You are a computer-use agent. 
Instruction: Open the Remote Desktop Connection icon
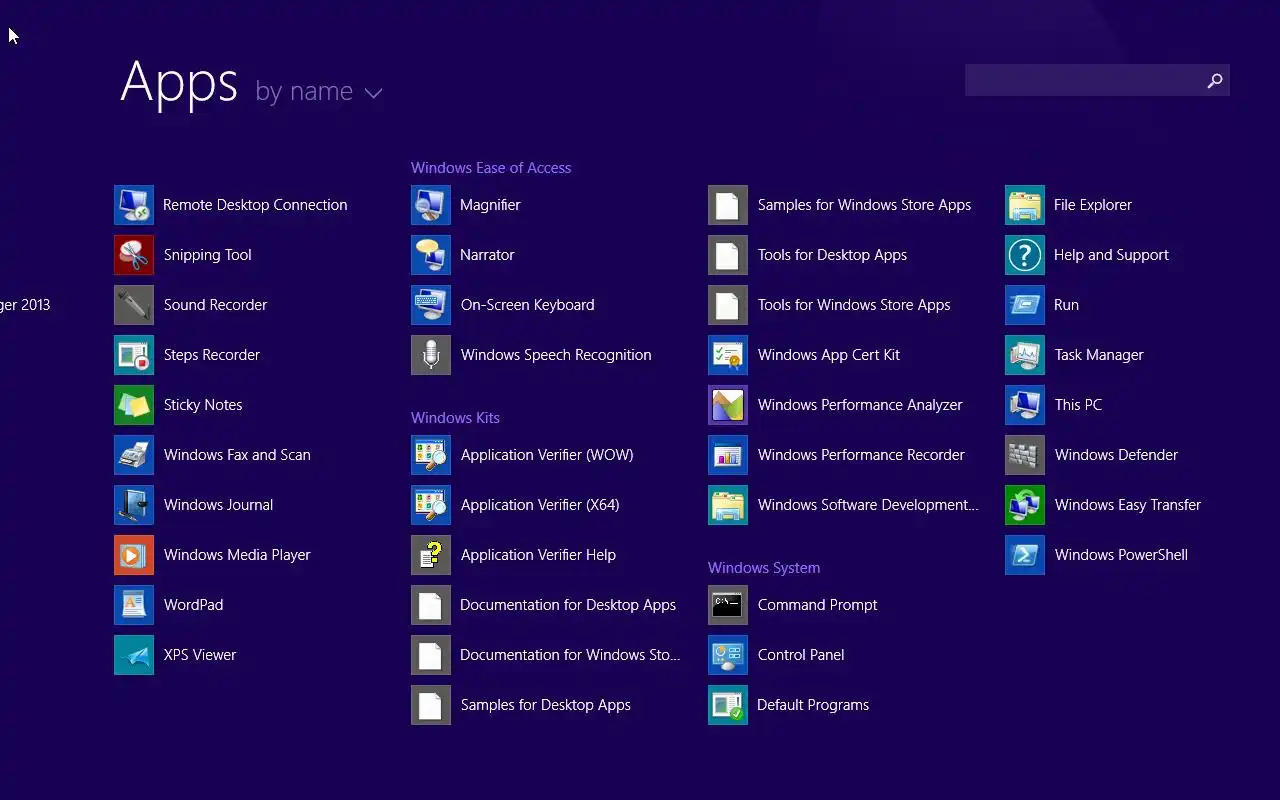pos(134,205)
